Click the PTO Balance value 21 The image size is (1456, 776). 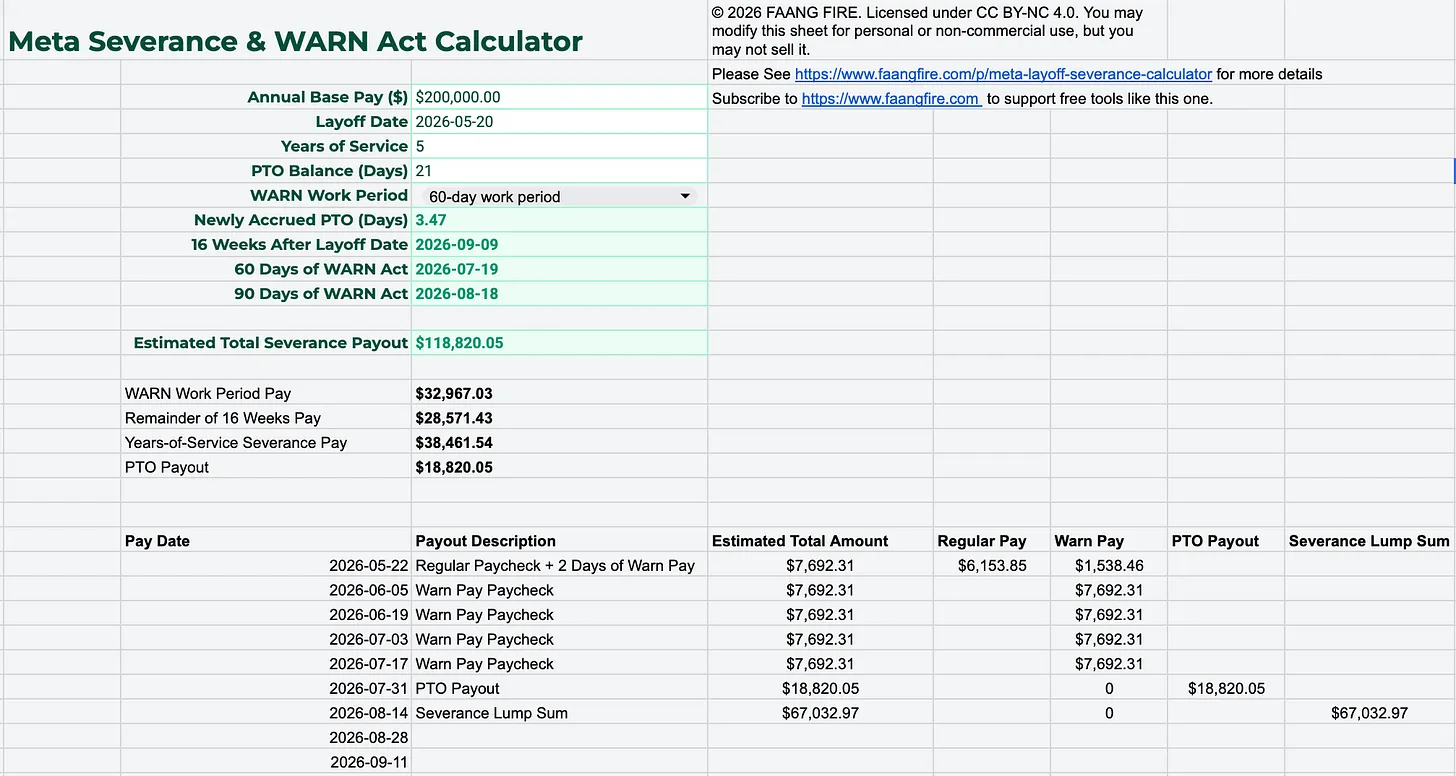pyautogui.click(x=559, y=171)
